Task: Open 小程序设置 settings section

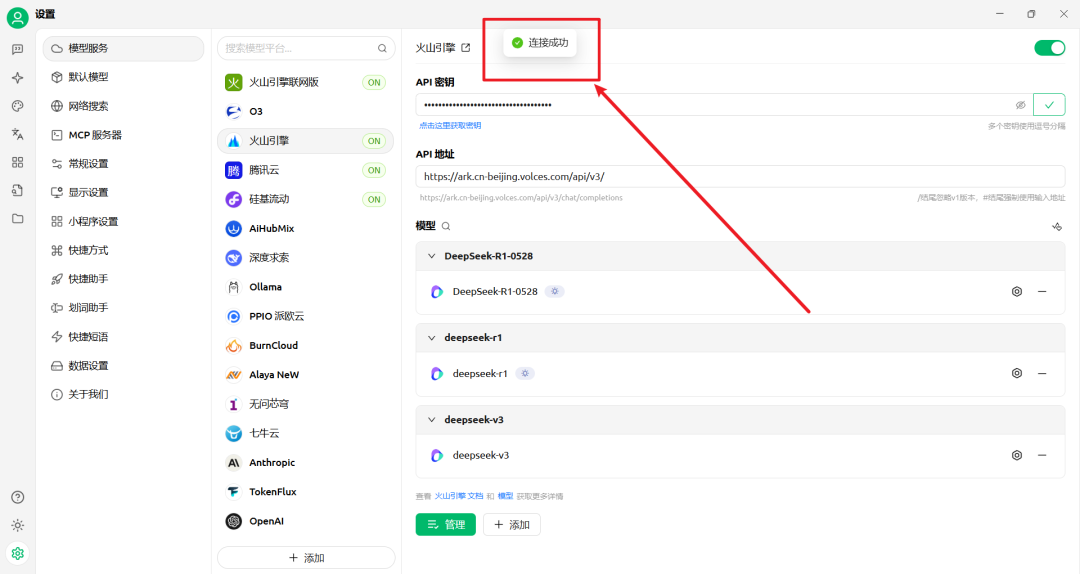Action: tap(123, 221)
